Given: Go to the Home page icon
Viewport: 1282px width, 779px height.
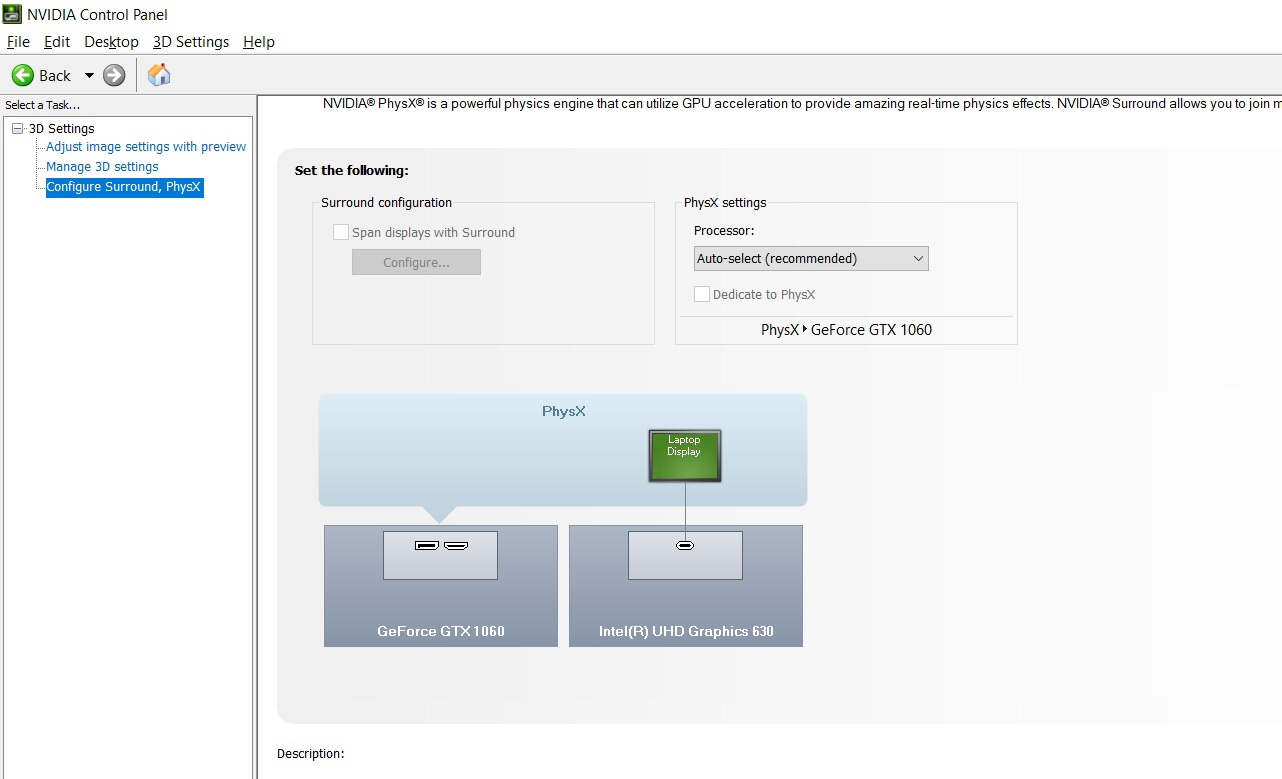Looking at the screenshot, I should [159, 75].
